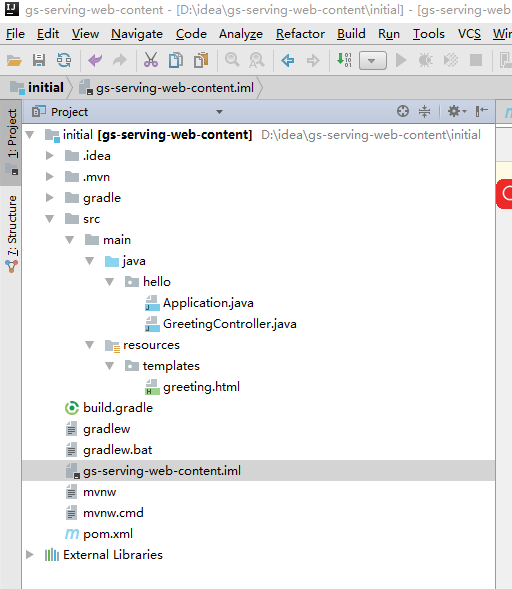Expand the gradle folder
This screenshot has width=512, height=589.
50,198
